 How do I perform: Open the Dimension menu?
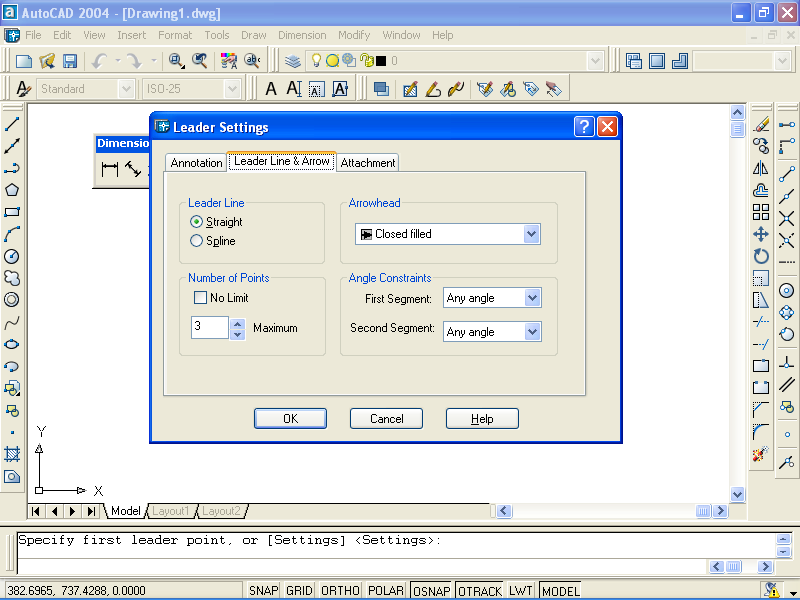(302, 35)
